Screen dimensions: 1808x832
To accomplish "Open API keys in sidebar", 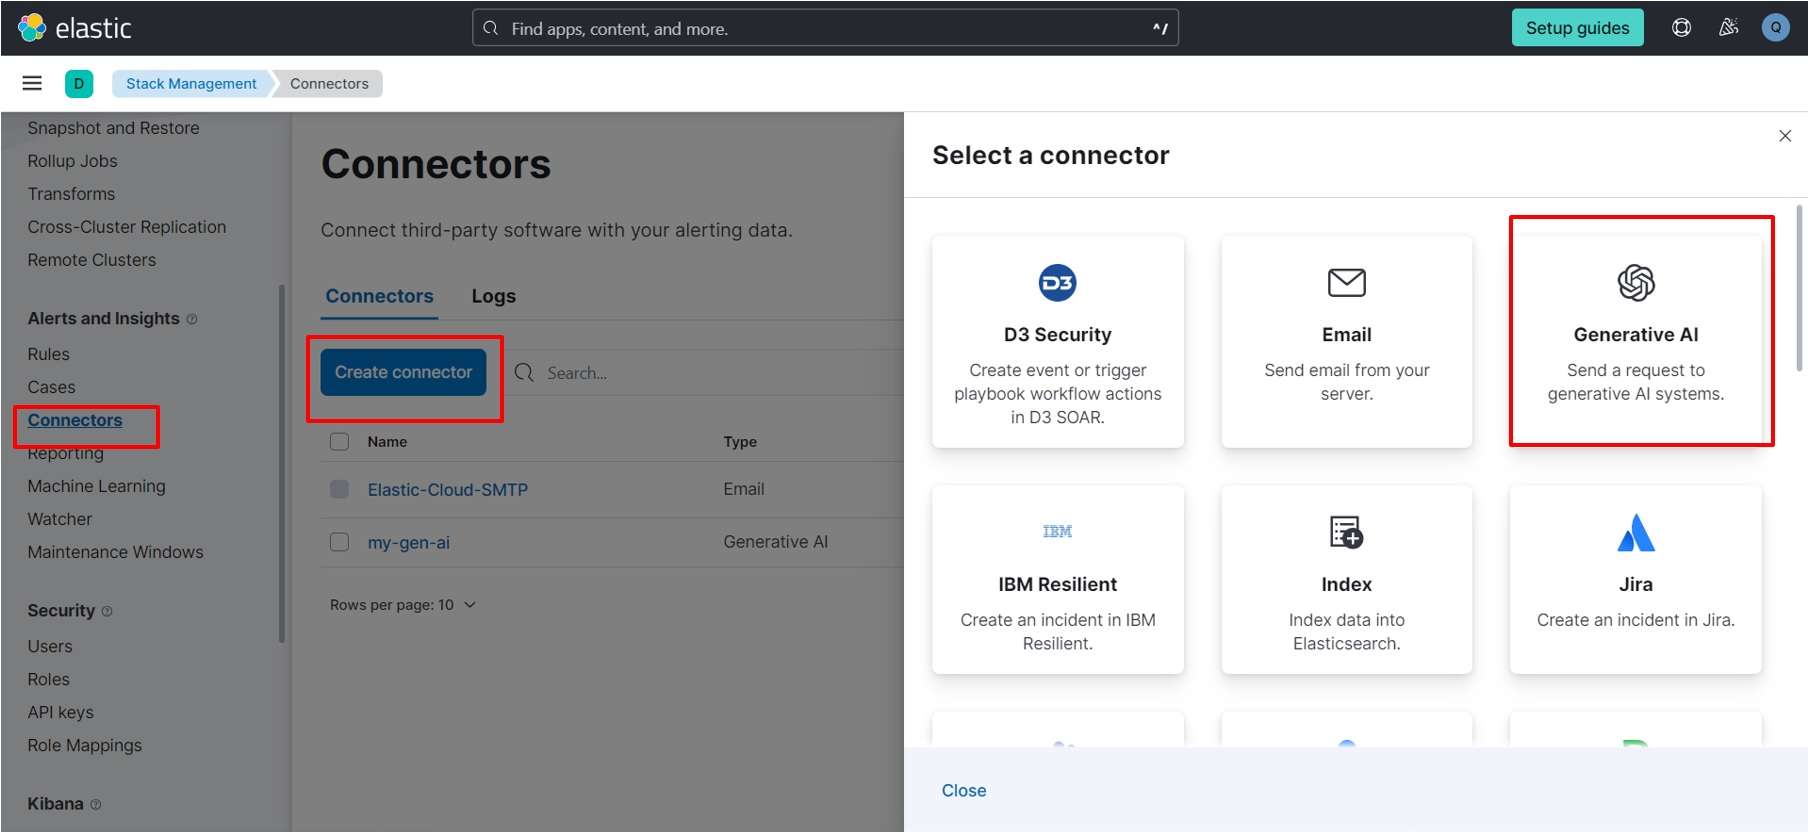I will coord(61,712).
